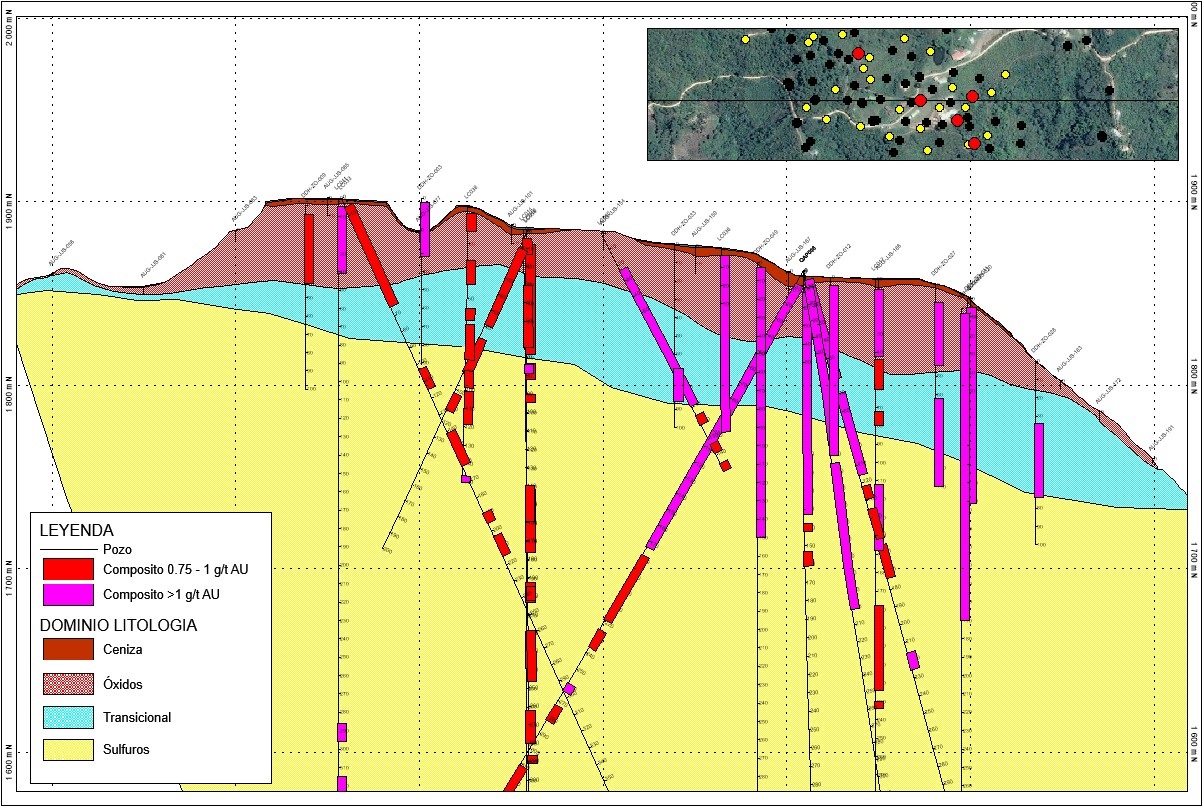Click drillhole label LC036
Image resolution: width=1203 pixels, height=808 pixels.
pos(725,232)
